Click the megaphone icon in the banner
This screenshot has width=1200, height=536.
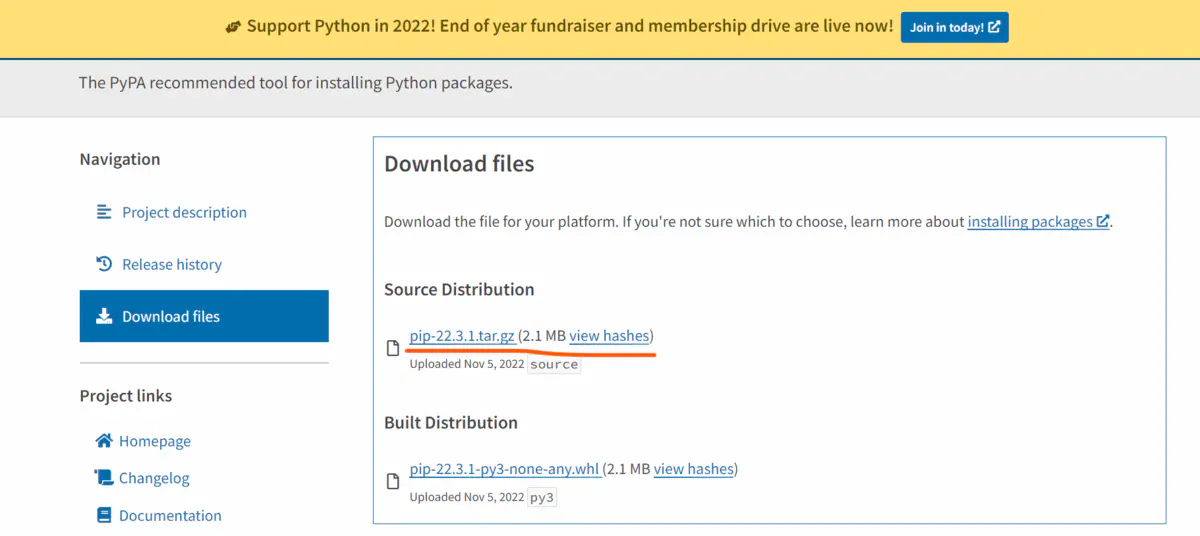click(234, 27)
